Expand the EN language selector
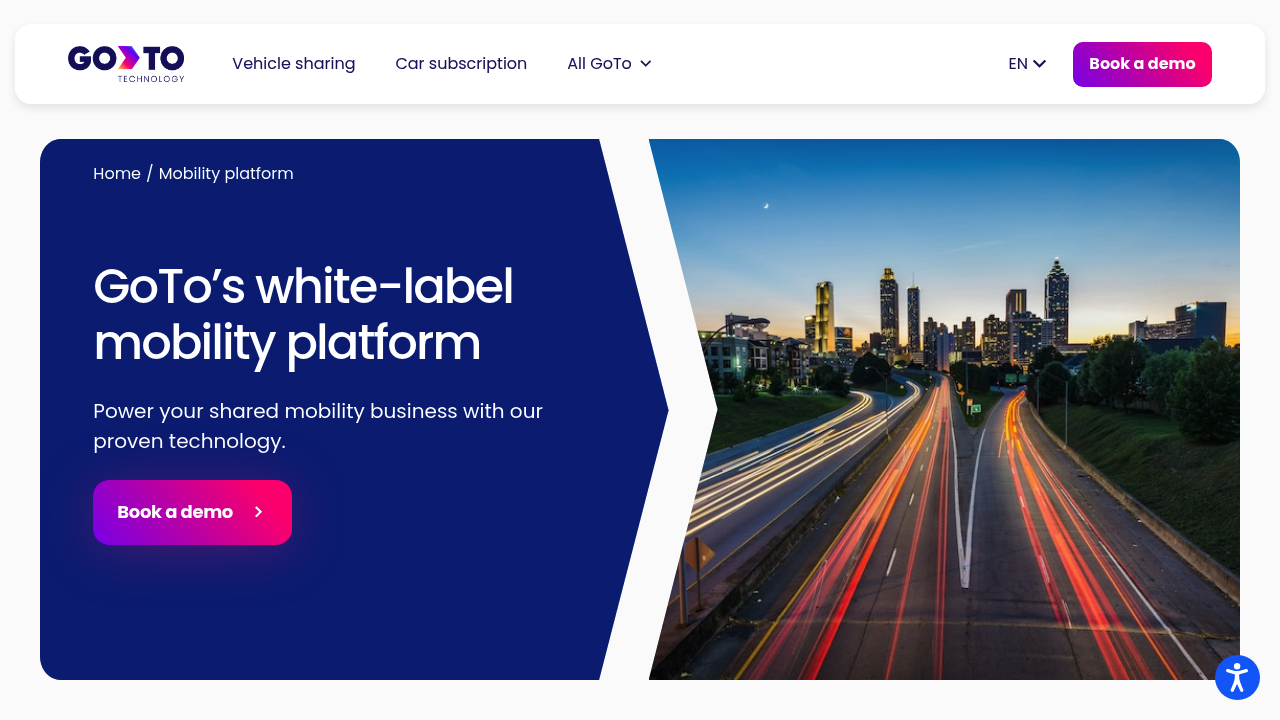This screenshot has height=720, width=1280. pyautogui.click(x=1026, y=64)
